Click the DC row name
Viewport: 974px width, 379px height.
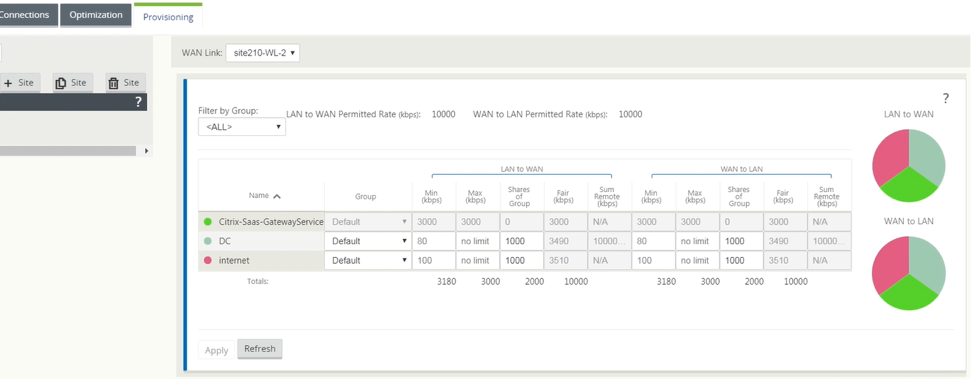(225, 241)
